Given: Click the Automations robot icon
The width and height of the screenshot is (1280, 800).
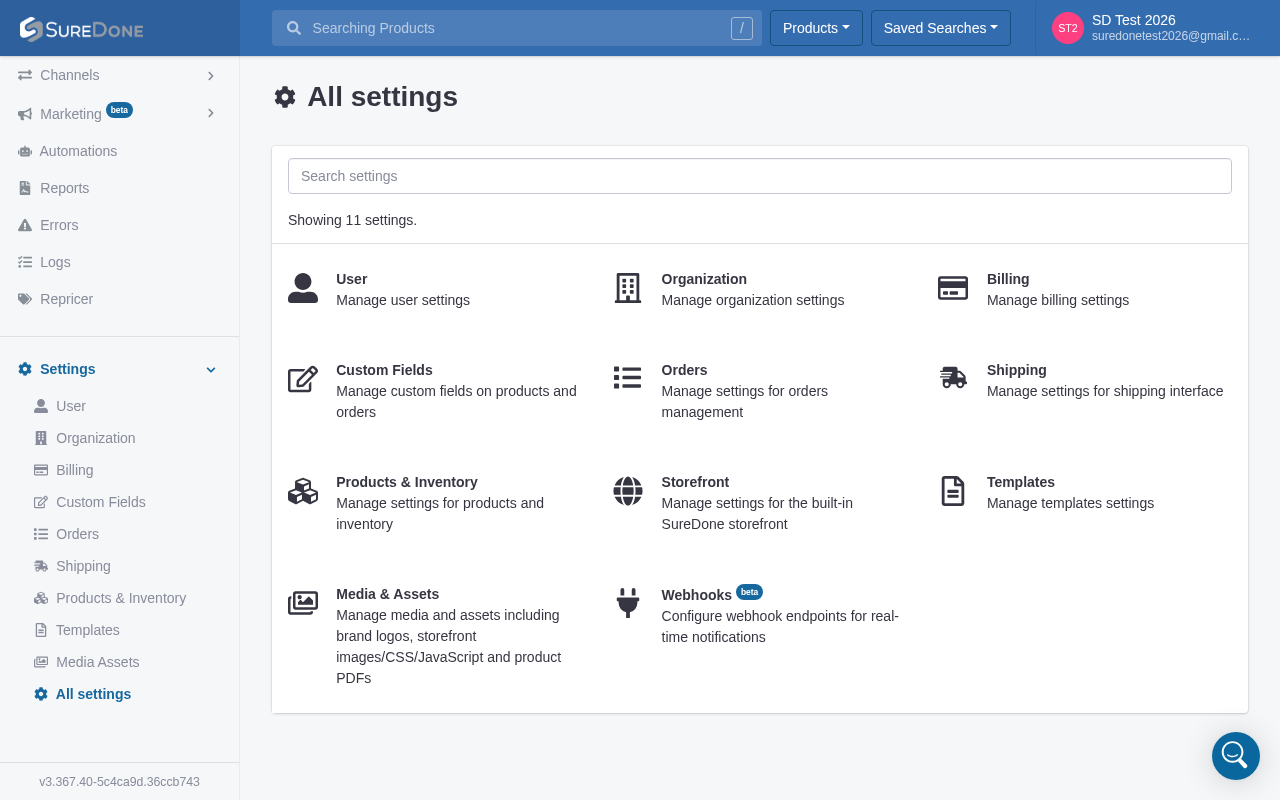Looking at the screenshot, I should 25,151.
